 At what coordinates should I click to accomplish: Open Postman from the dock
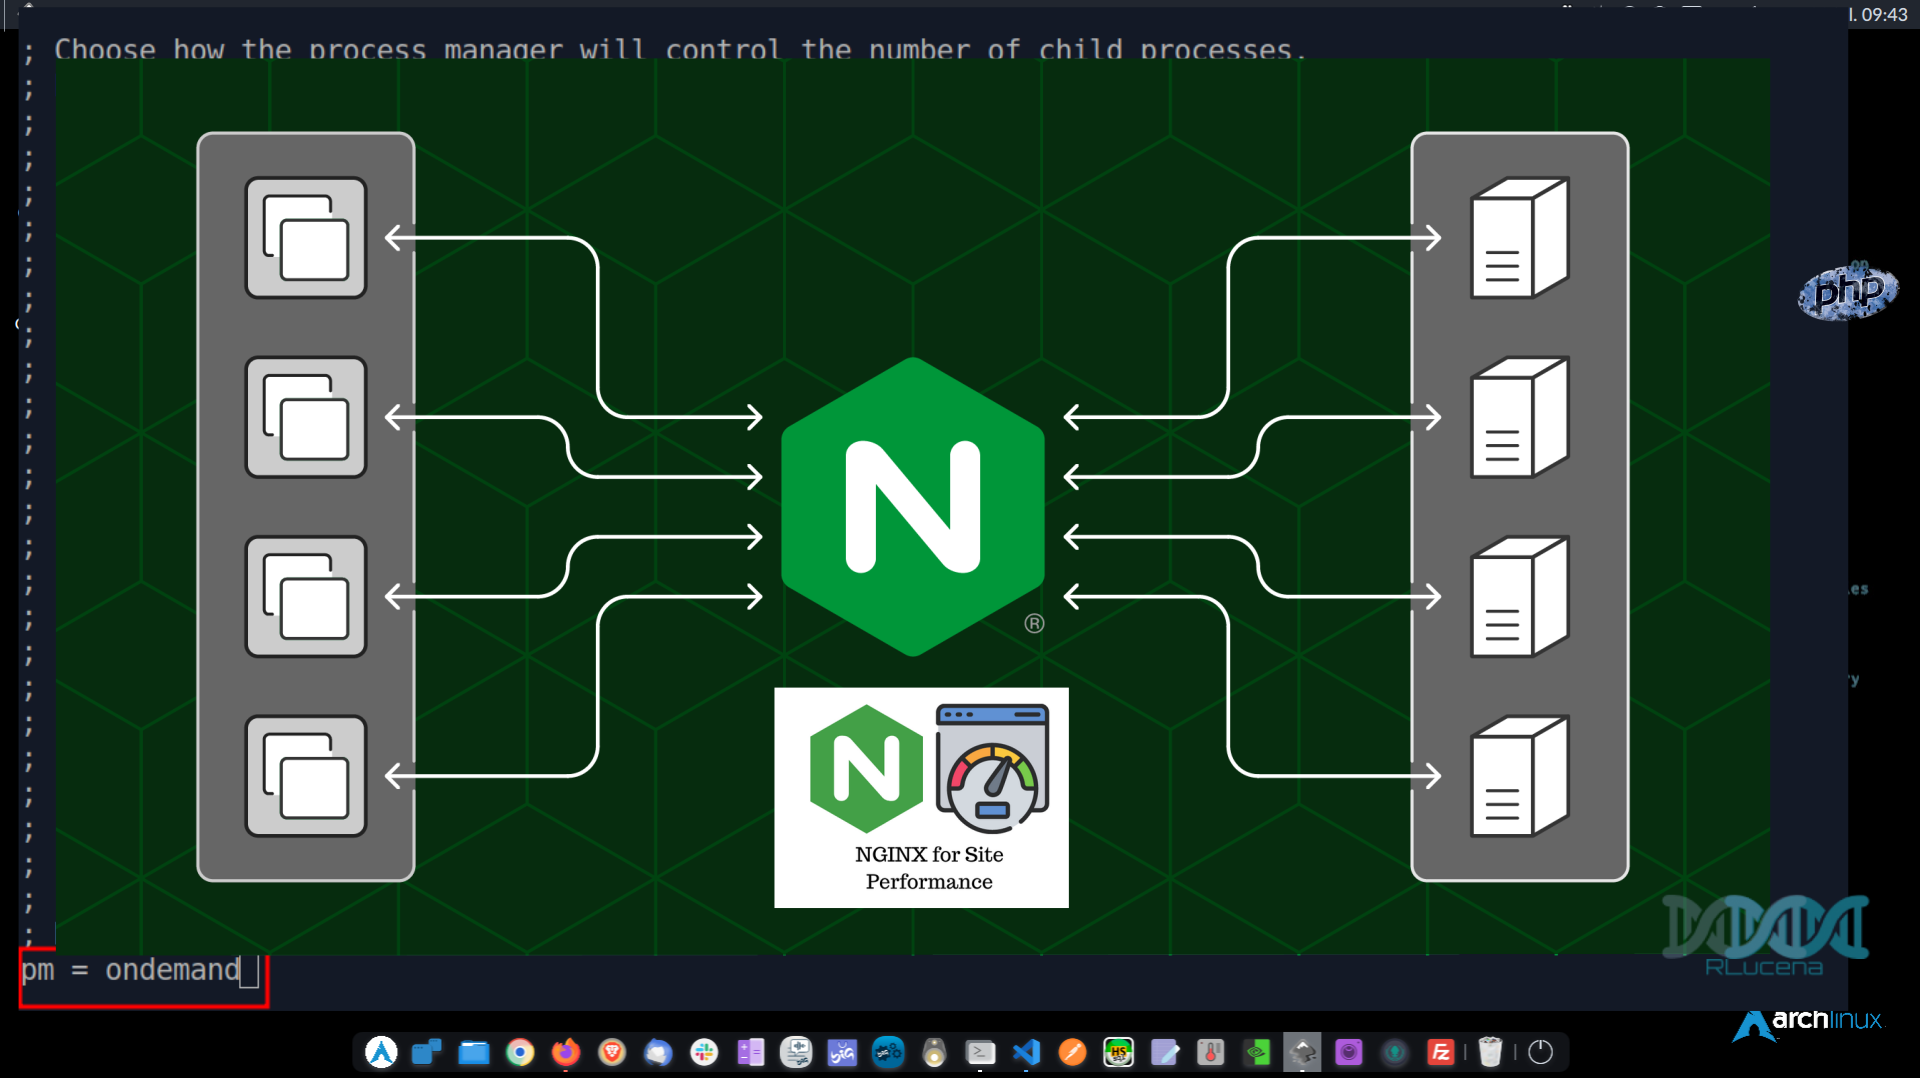coord(1072,1052)
